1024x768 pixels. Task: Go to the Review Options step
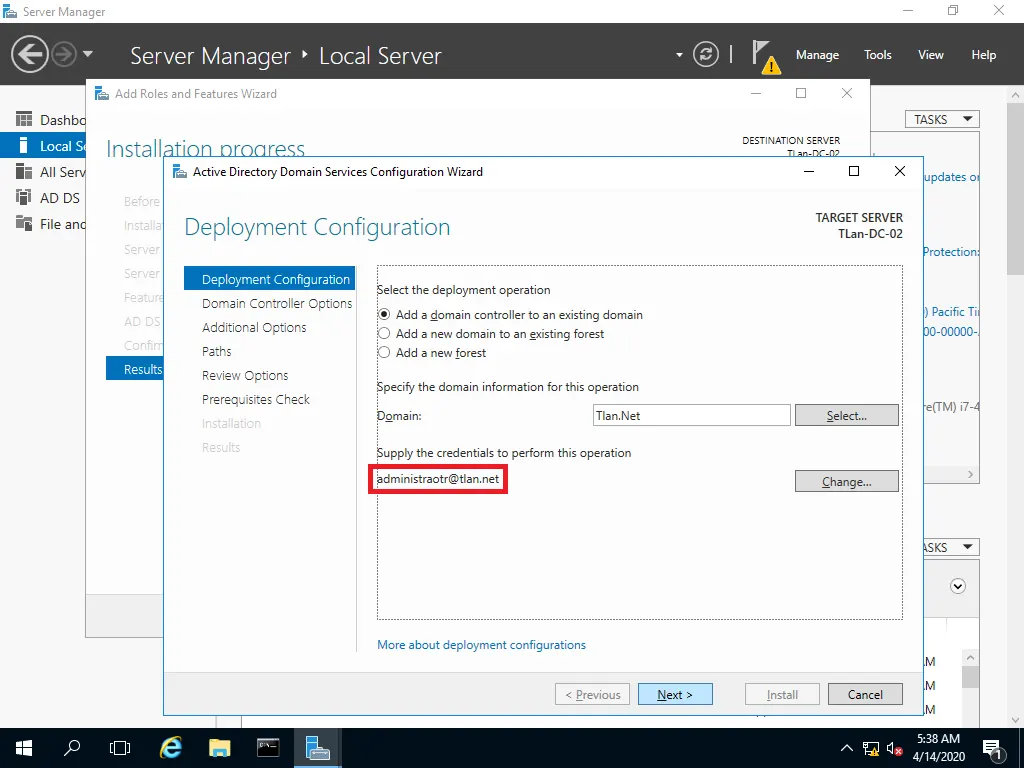(245, 376)
